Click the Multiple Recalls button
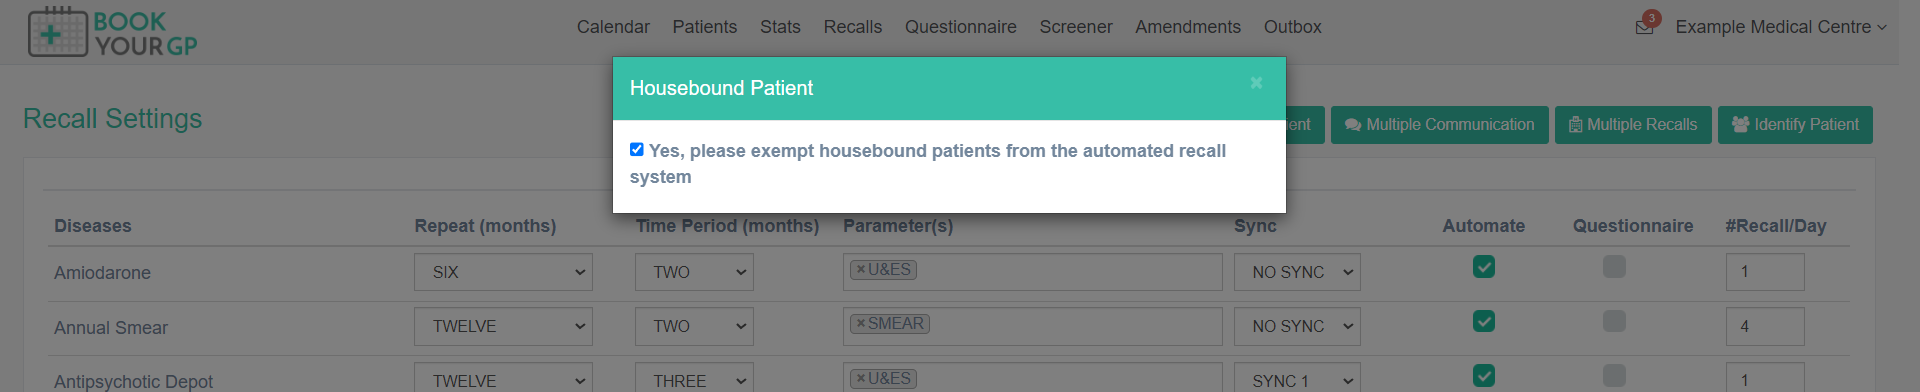This screenshot has height=392, width=1920. (x=1633, y=125)
